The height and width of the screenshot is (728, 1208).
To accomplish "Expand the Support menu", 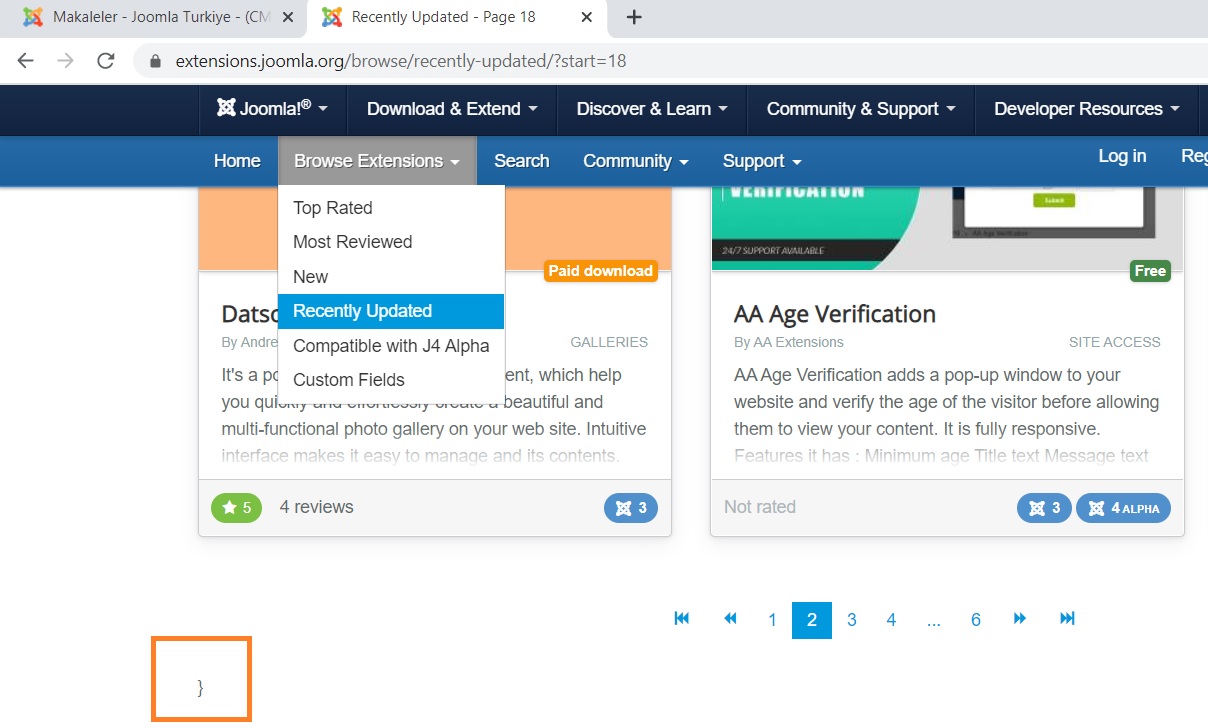I will click(760, 161).
